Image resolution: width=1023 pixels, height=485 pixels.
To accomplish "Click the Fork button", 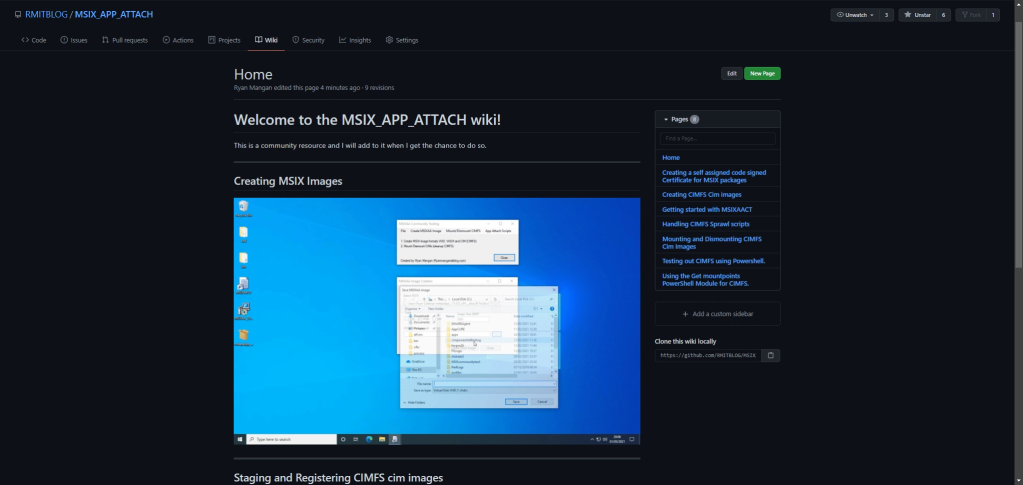I will tap(971, 15).
